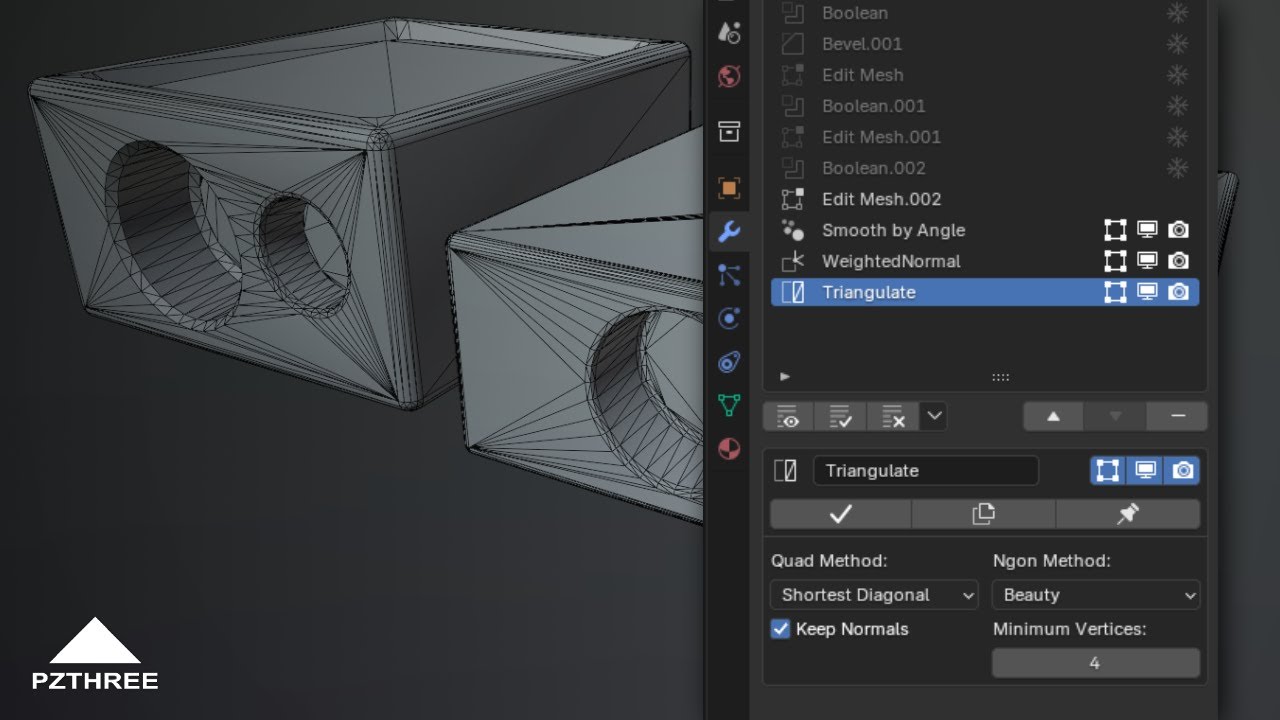The width and height of the screenshot is (1280, 720).
Task: Open the World properties tab
Action: [729, 76]
